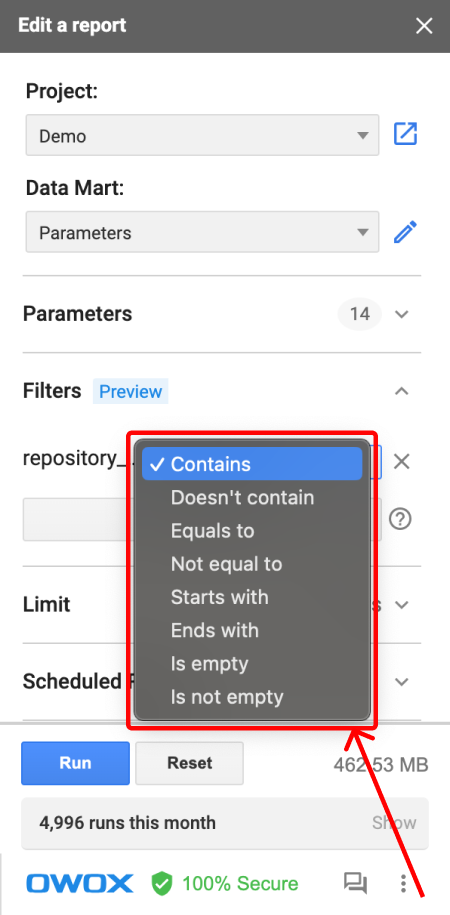Image resolution: width=450 pixels, height=915 pixels.
Task: Collapse the Filters section chevron
Action: click(x=401, y=391)
